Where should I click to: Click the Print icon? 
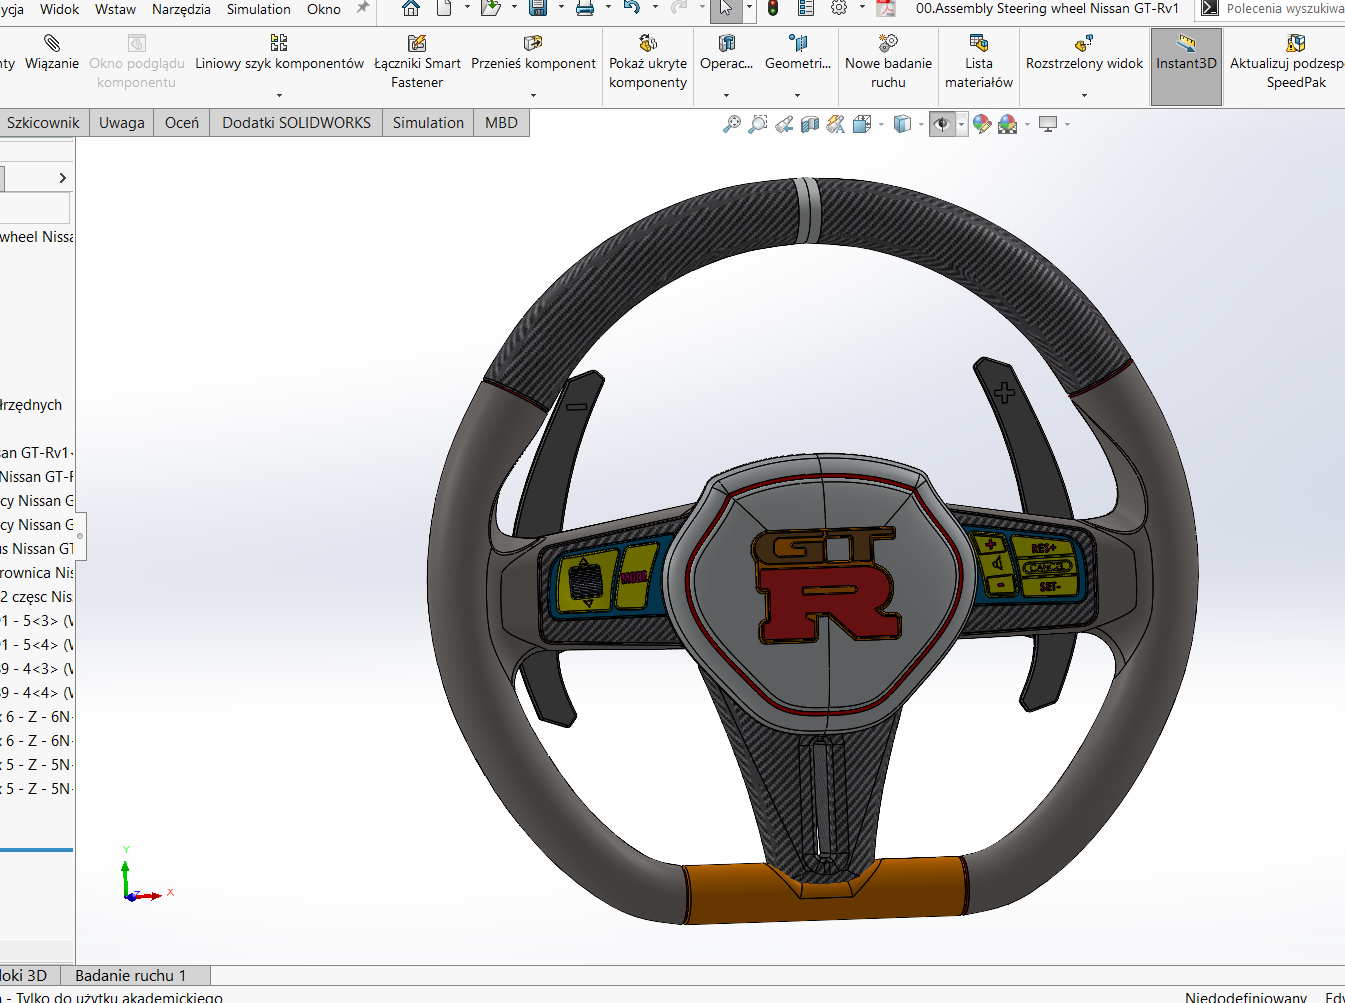pos(585,9)
